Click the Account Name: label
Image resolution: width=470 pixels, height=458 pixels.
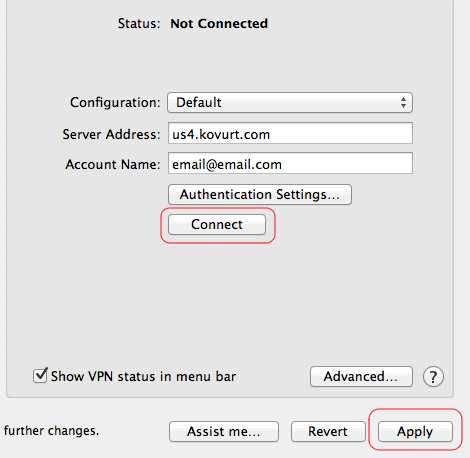113,165
